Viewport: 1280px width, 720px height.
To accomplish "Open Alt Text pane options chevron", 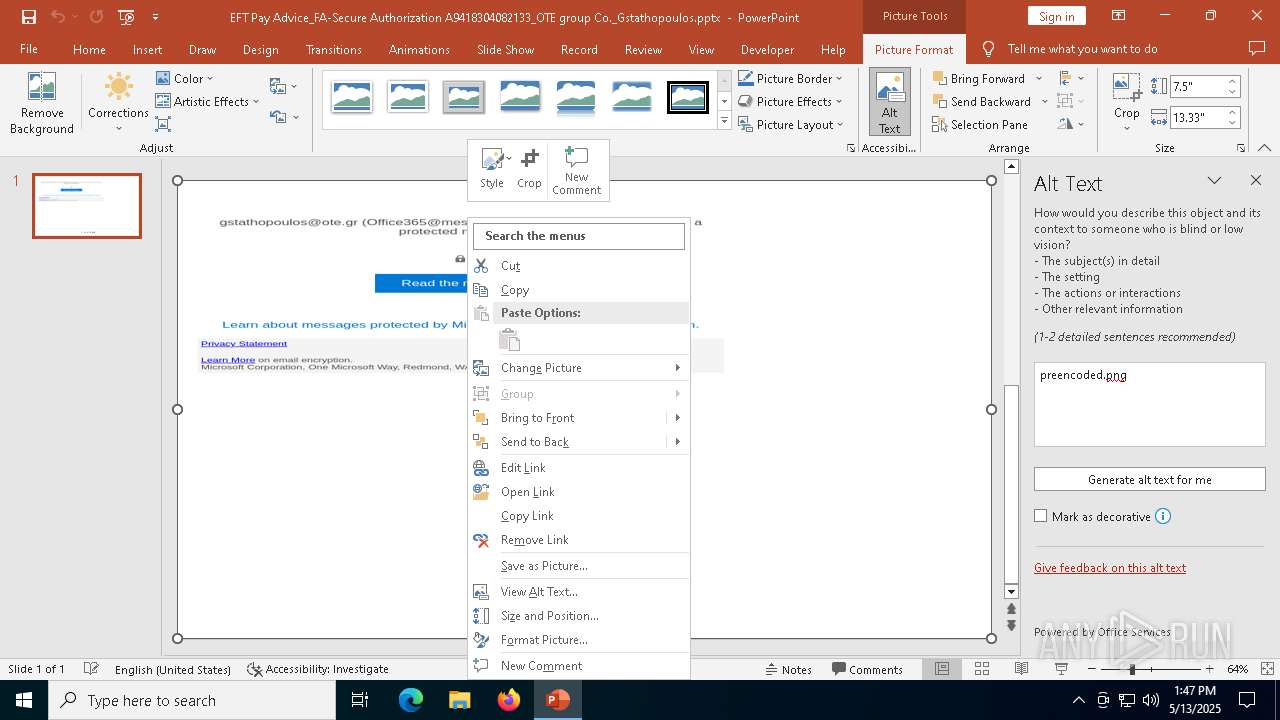I will point(1214,180).
